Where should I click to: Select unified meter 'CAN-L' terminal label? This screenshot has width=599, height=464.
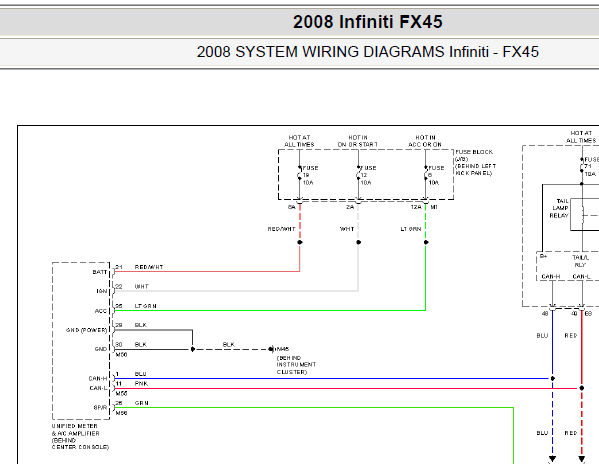98,388
